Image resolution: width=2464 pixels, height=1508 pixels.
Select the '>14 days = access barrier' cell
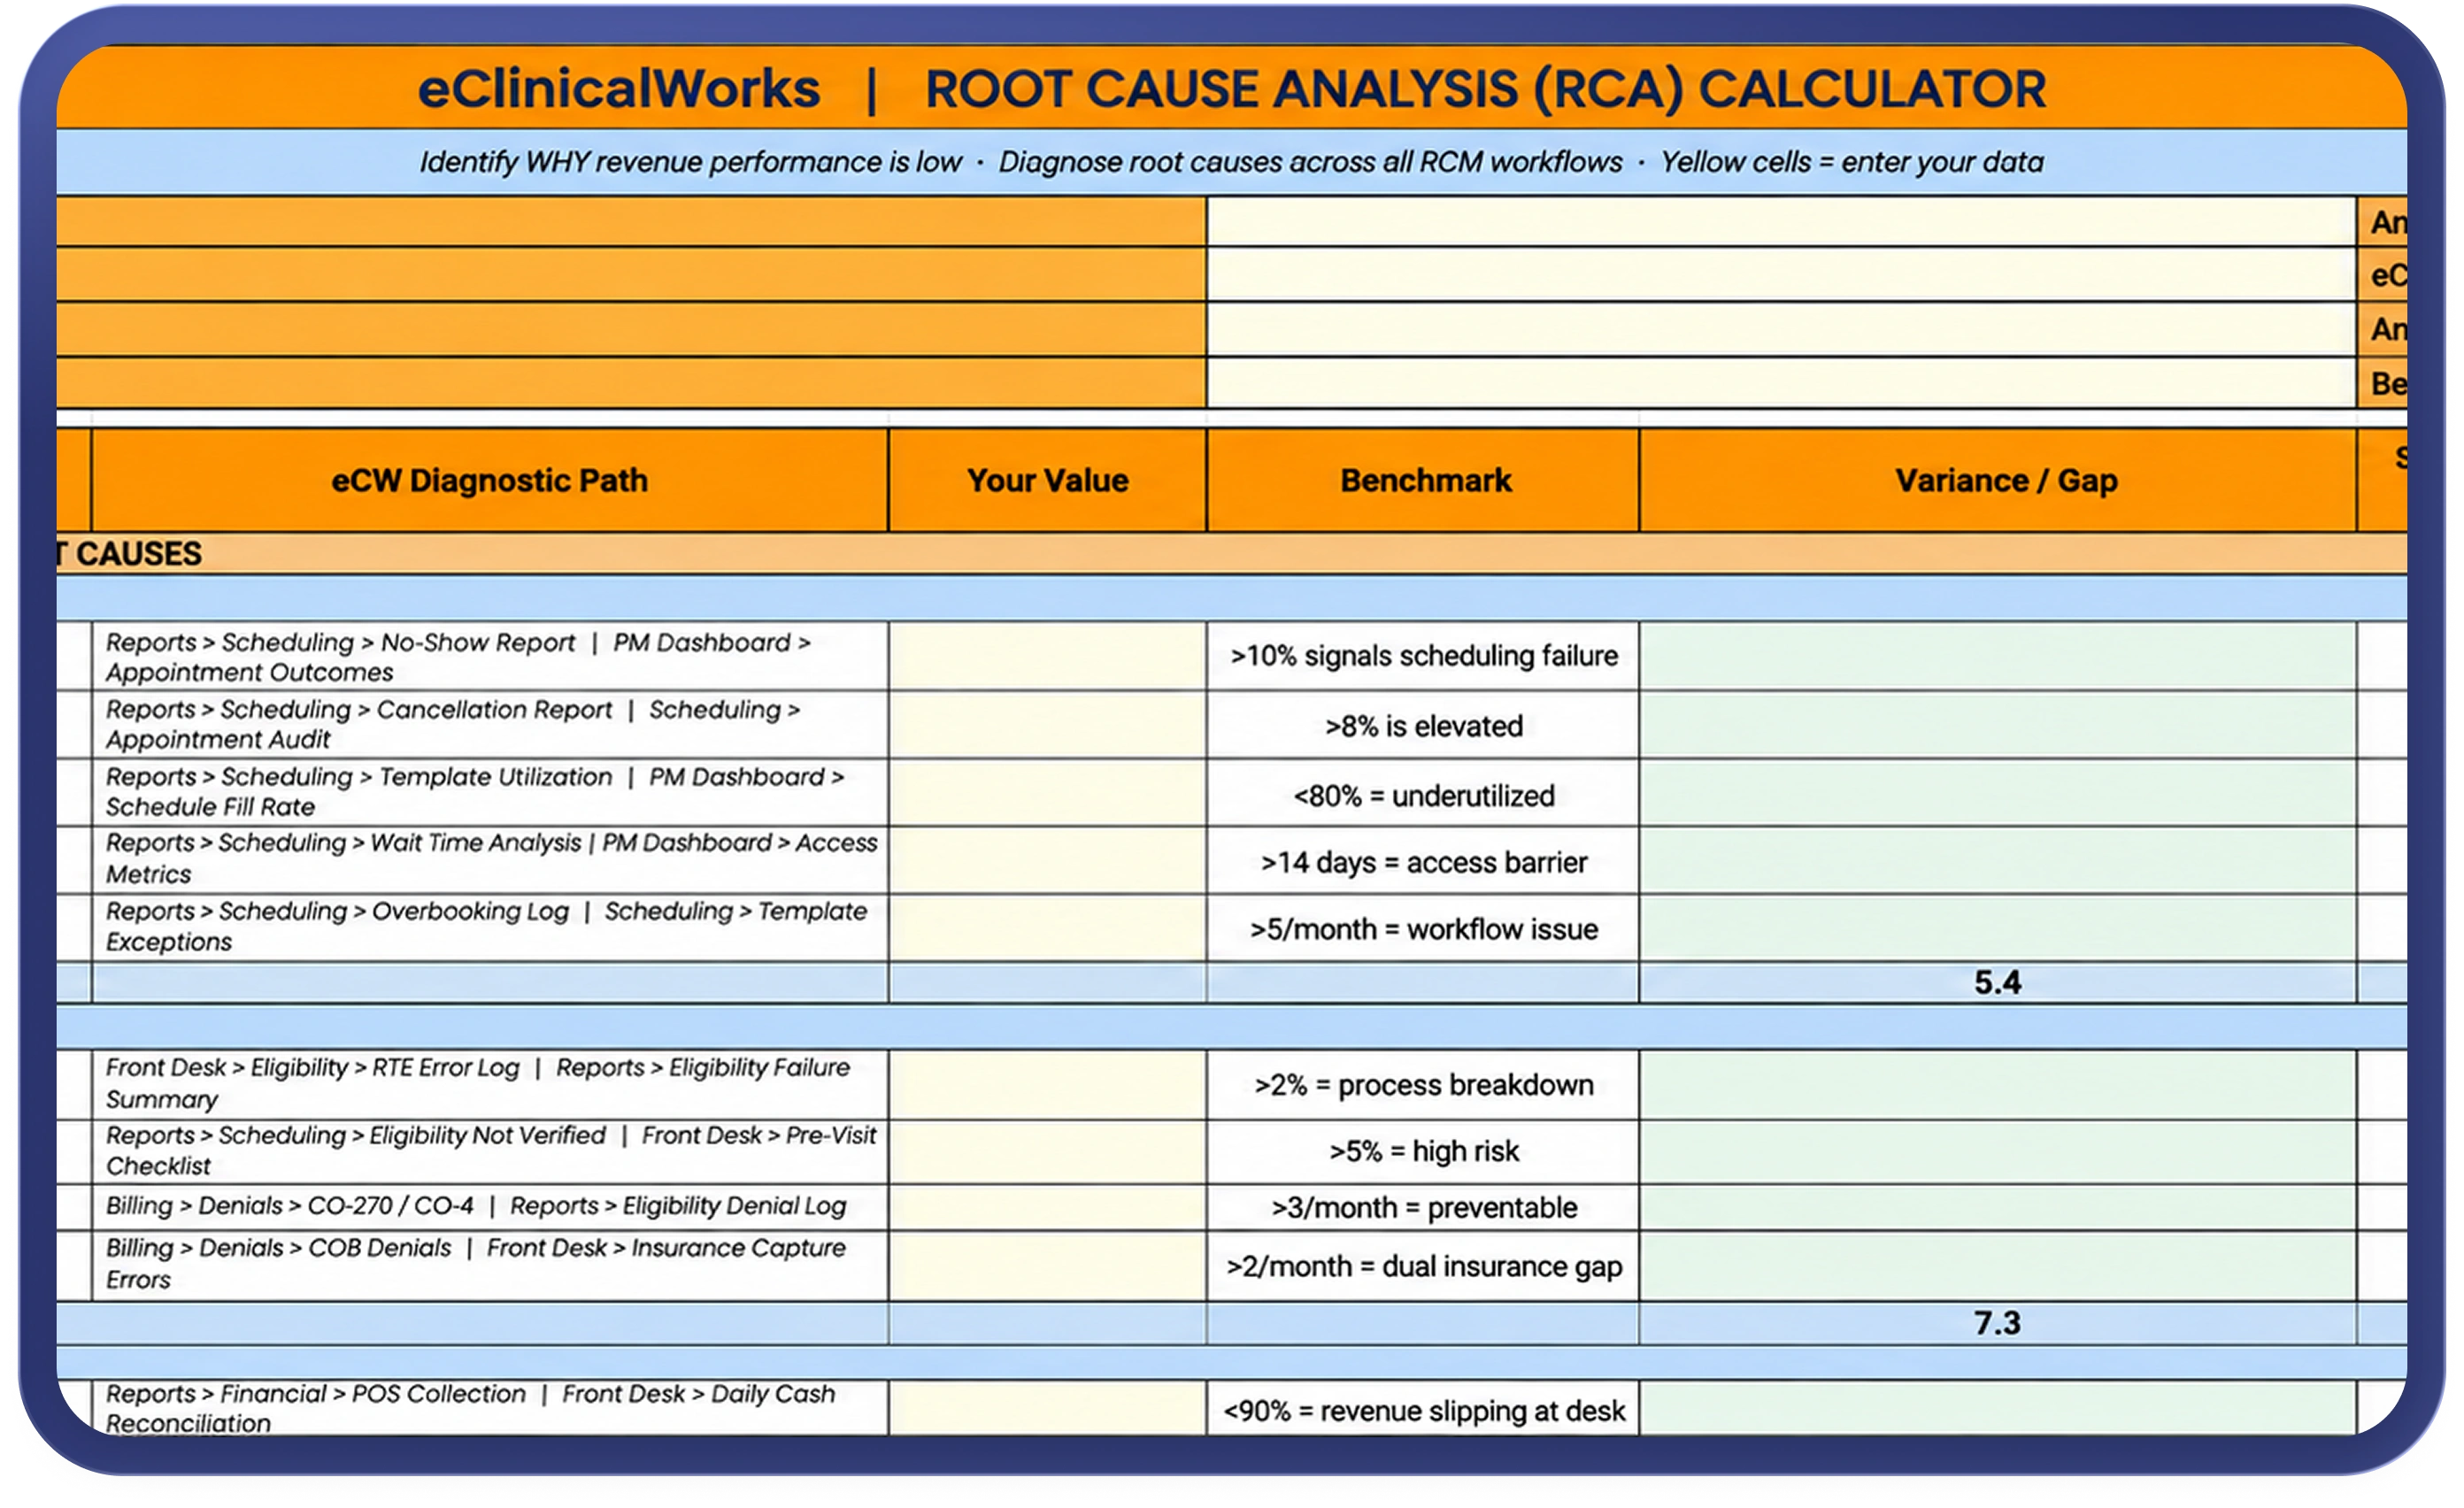[1423, 860]
